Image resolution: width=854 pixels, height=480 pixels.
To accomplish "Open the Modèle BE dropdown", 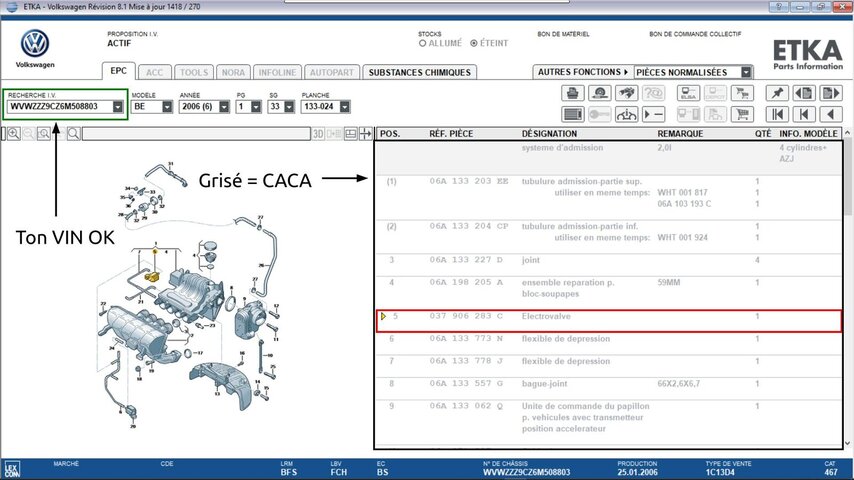I will point(167,107).
